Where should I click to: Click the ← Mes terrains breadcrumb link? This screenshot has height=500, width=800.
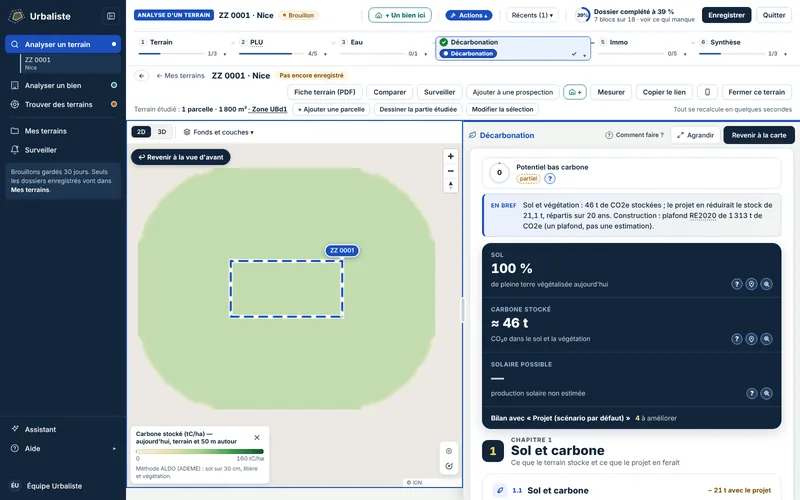(180, 76)
